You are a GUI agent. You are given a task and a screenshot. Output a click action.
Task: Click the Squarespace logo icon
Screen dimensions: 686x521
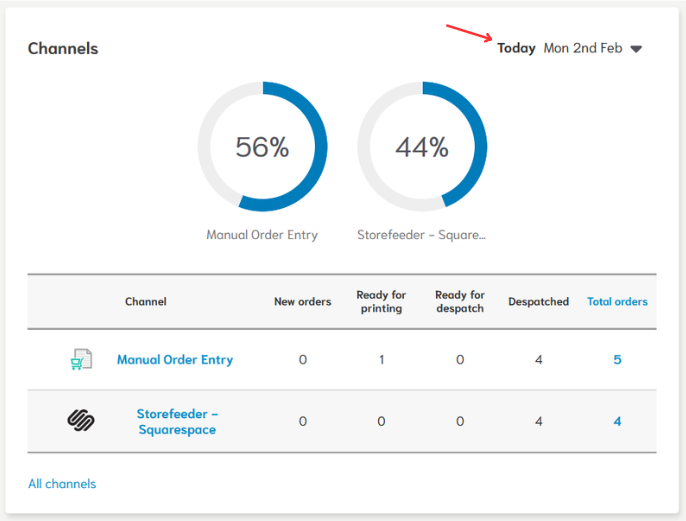tap(81, 421)
